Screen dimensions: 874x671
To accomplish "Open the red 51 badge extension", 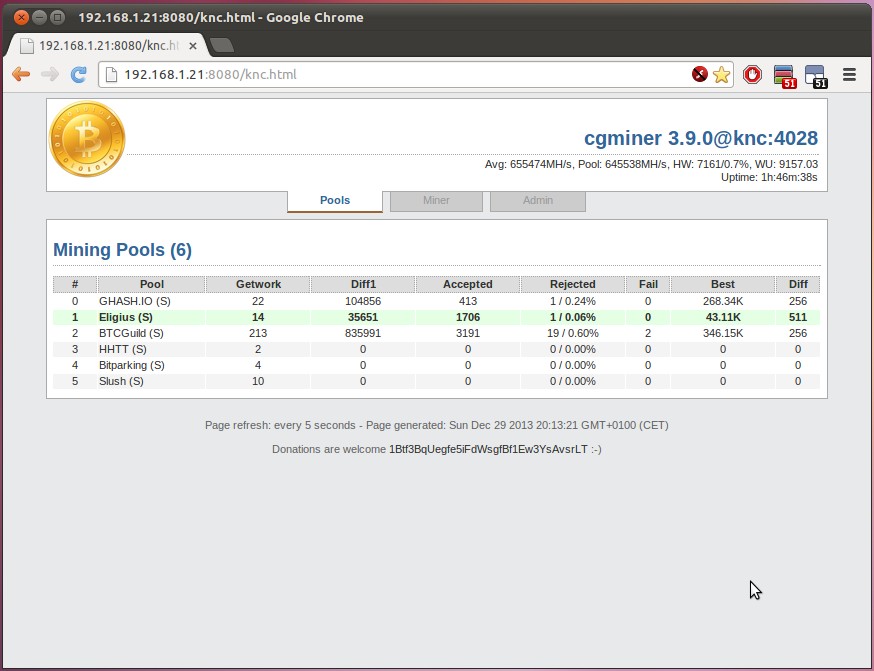I will click(784, 76).
